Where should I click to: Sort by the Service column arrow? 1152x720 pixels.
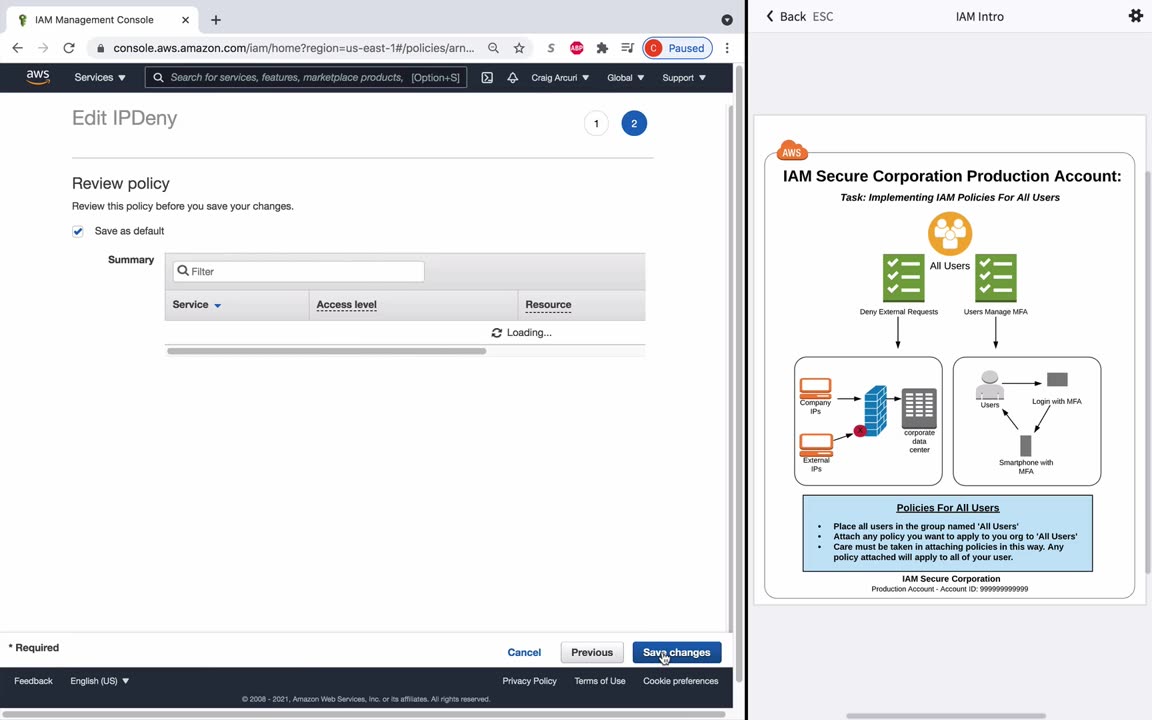(x=217, y=306)
